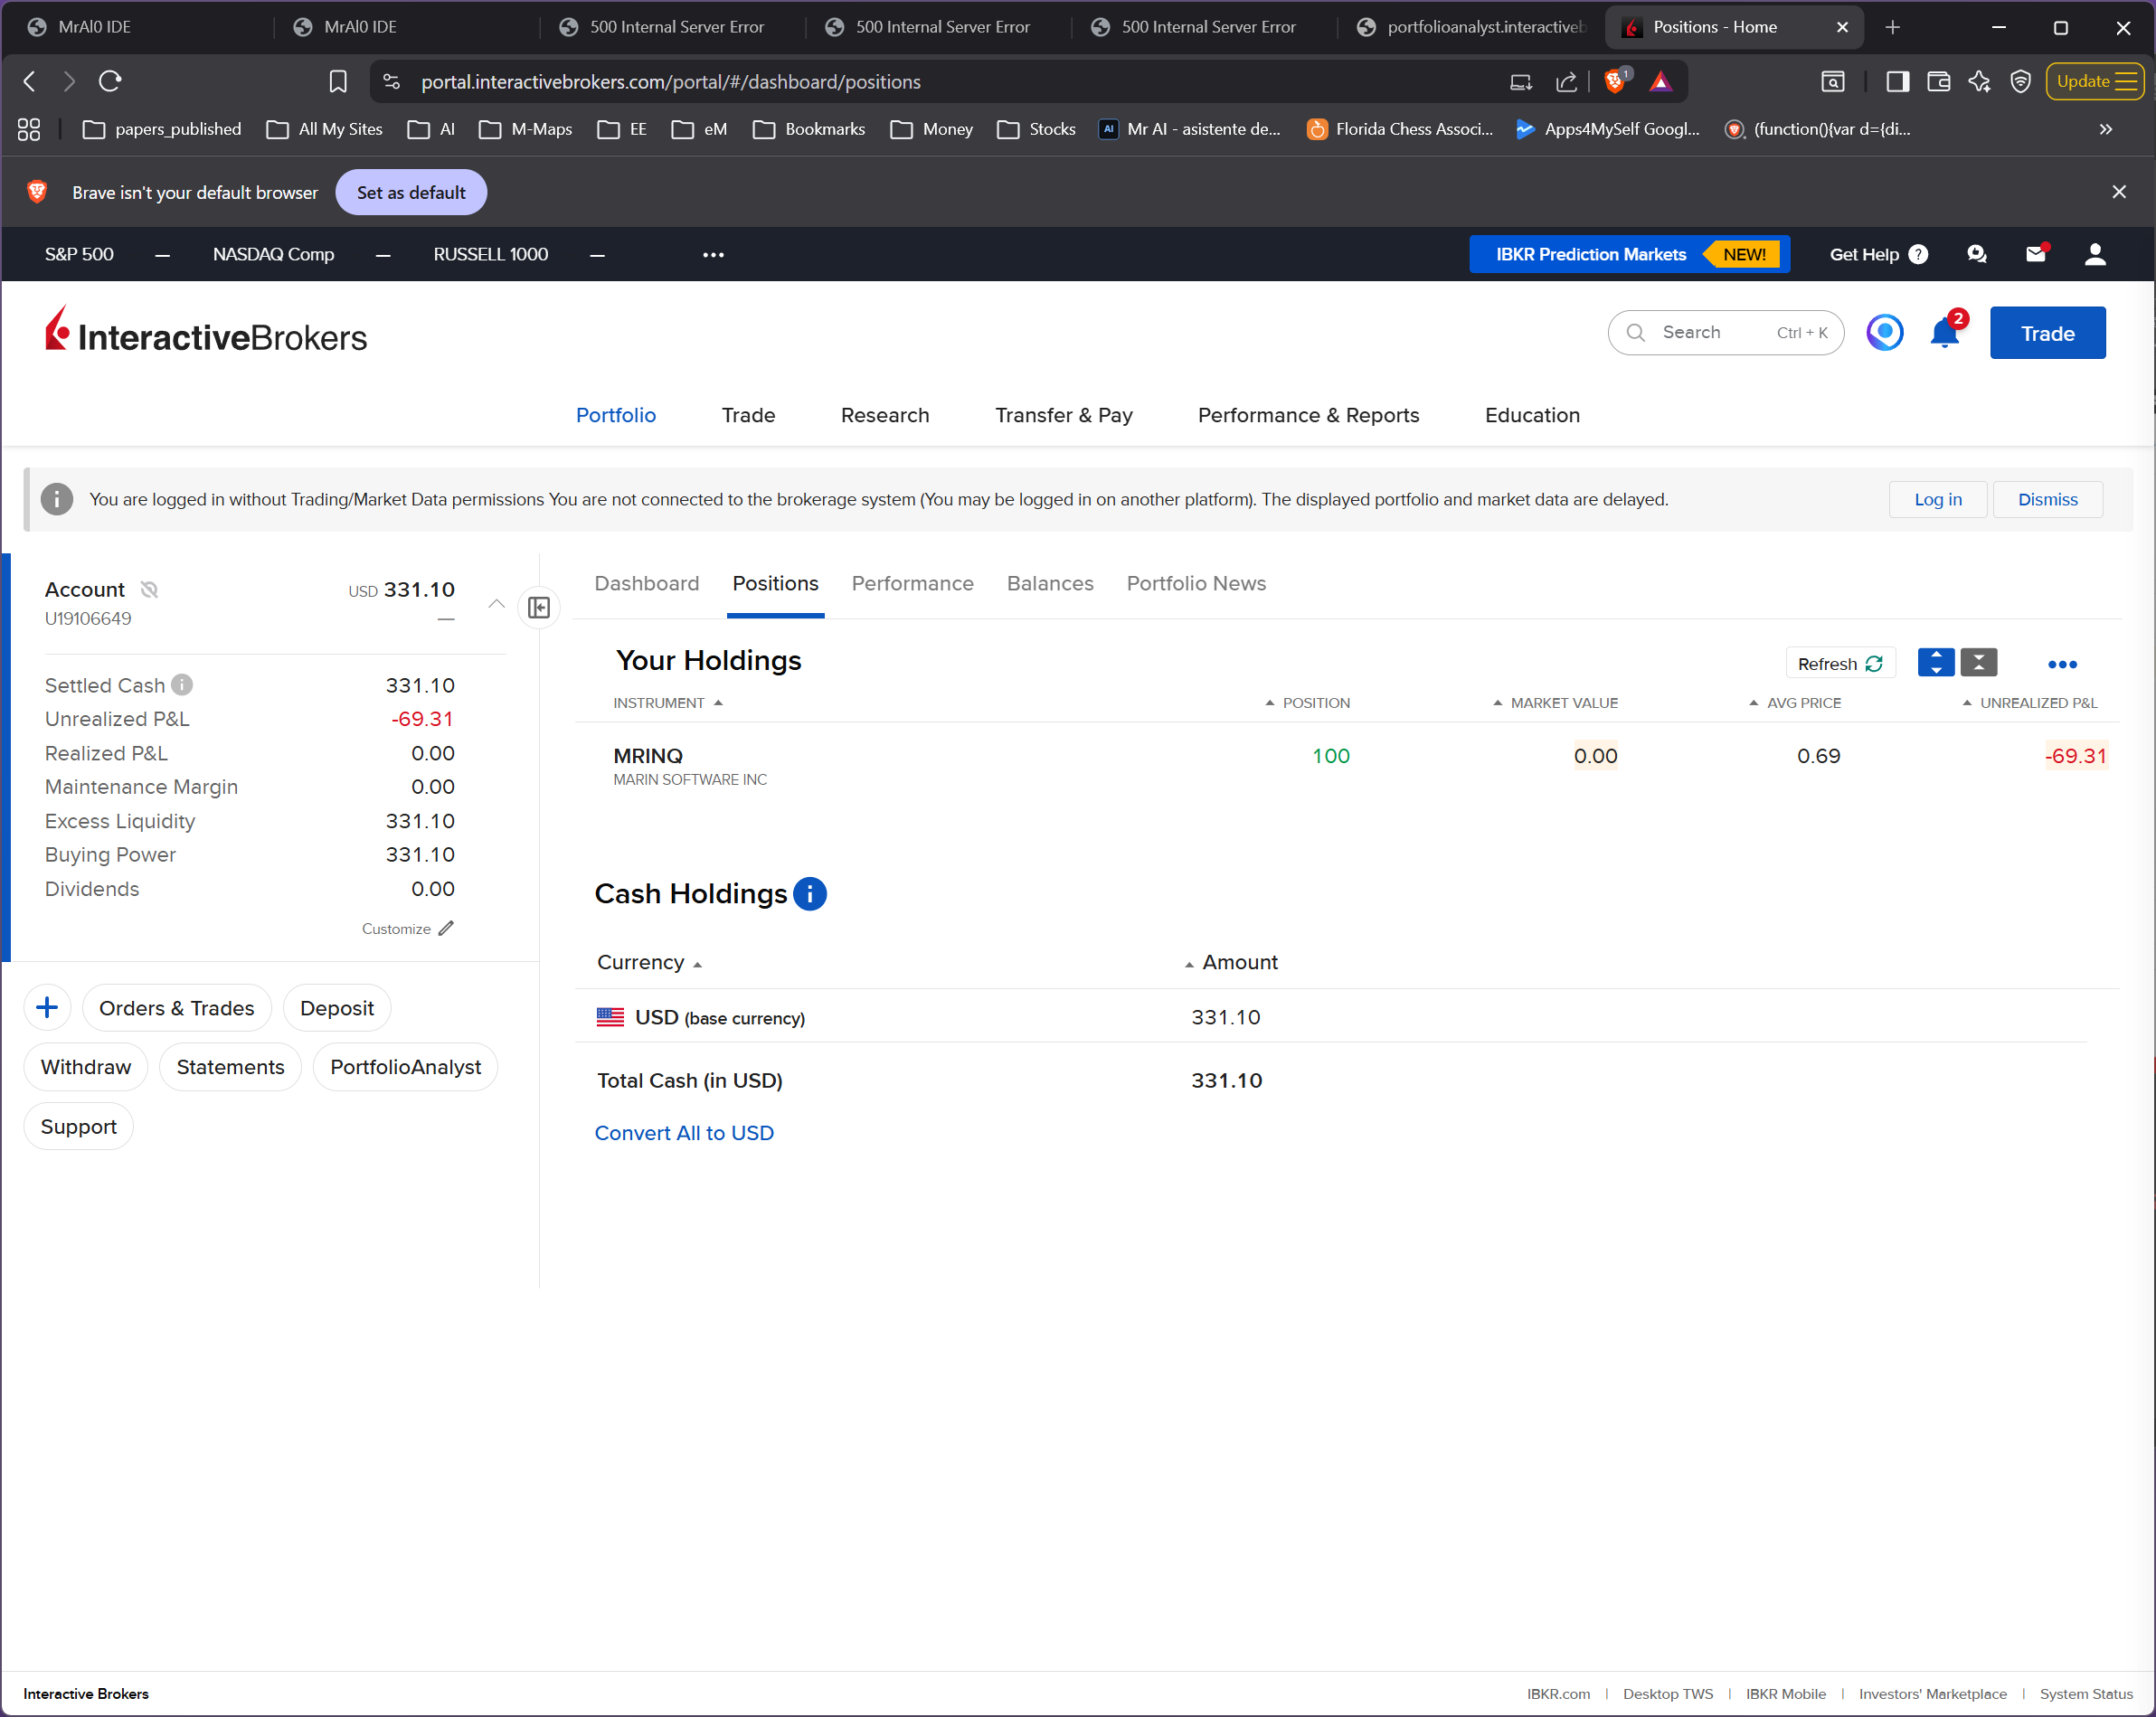Click the Cash Holdings info icon

point(810,893)
